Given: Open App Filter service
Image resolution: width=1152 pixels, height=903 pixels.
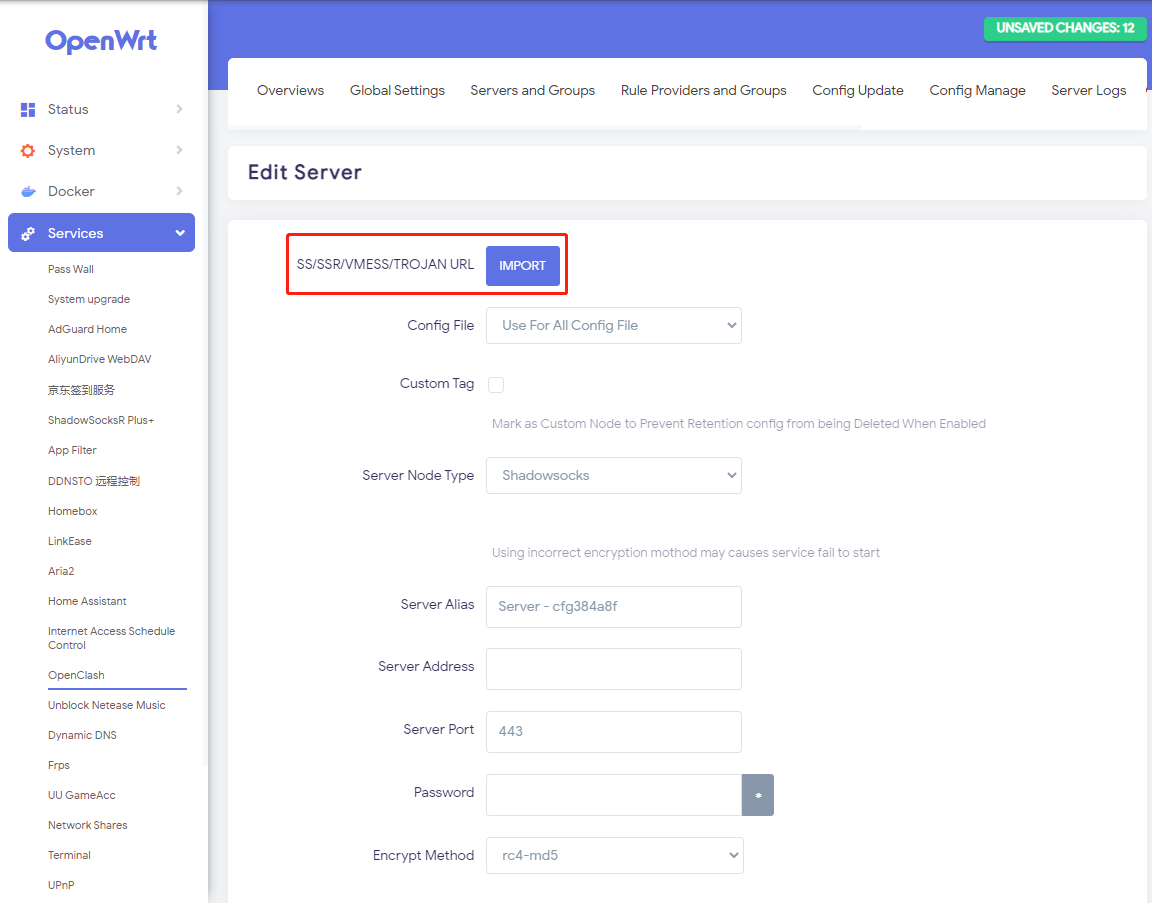Looking at the screenshot, I should tap(72, 450).
